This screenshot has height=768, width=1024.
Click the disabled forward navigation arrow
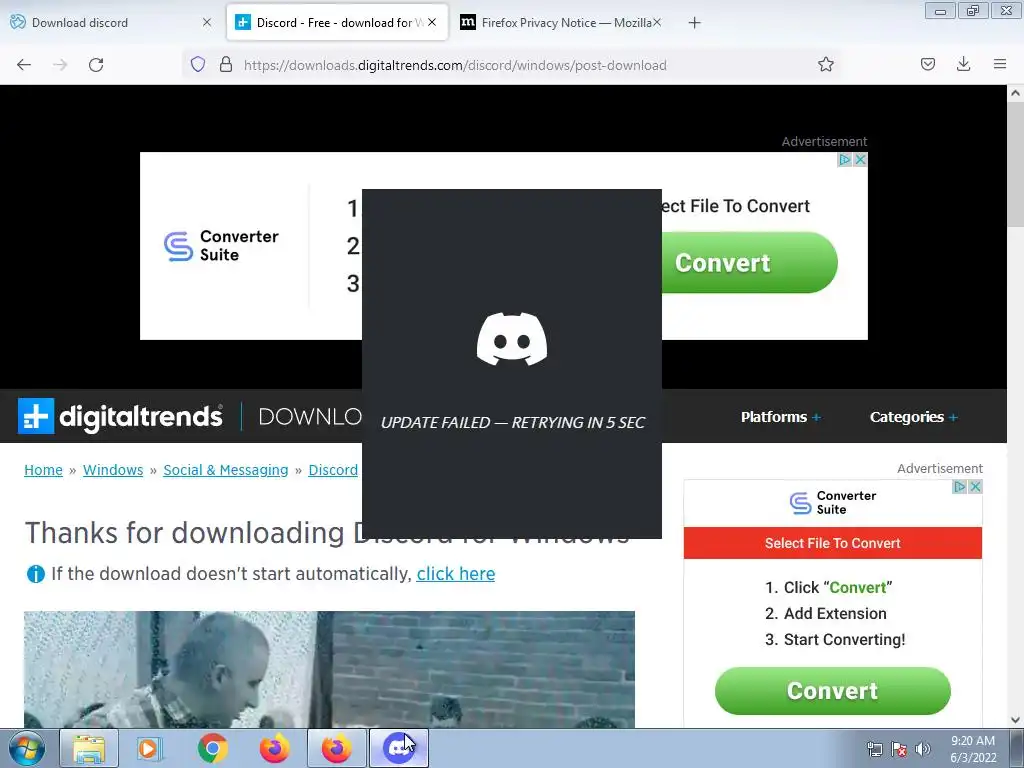click(x=60, y=65)
